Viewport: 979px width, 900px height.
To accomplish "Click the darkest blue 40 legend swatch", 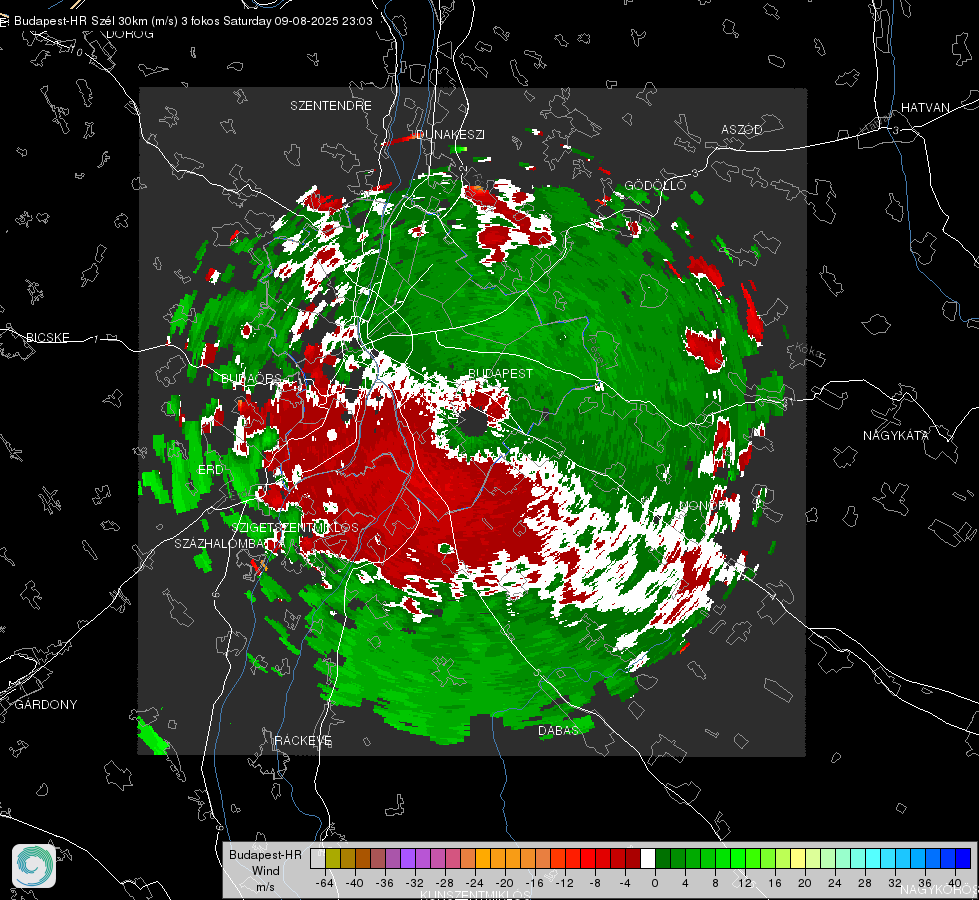I will tap(963, 858).
